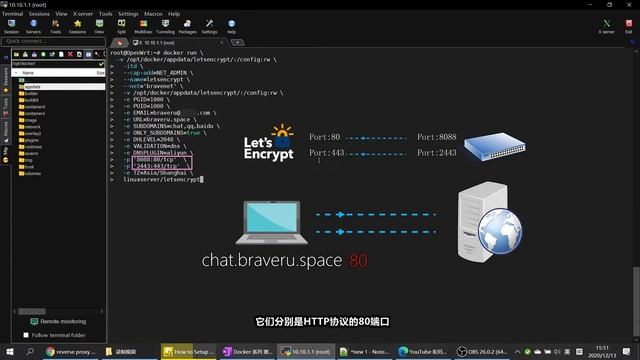Click the SFTP new file icon

pyautogui.click(x=61, y=54)
